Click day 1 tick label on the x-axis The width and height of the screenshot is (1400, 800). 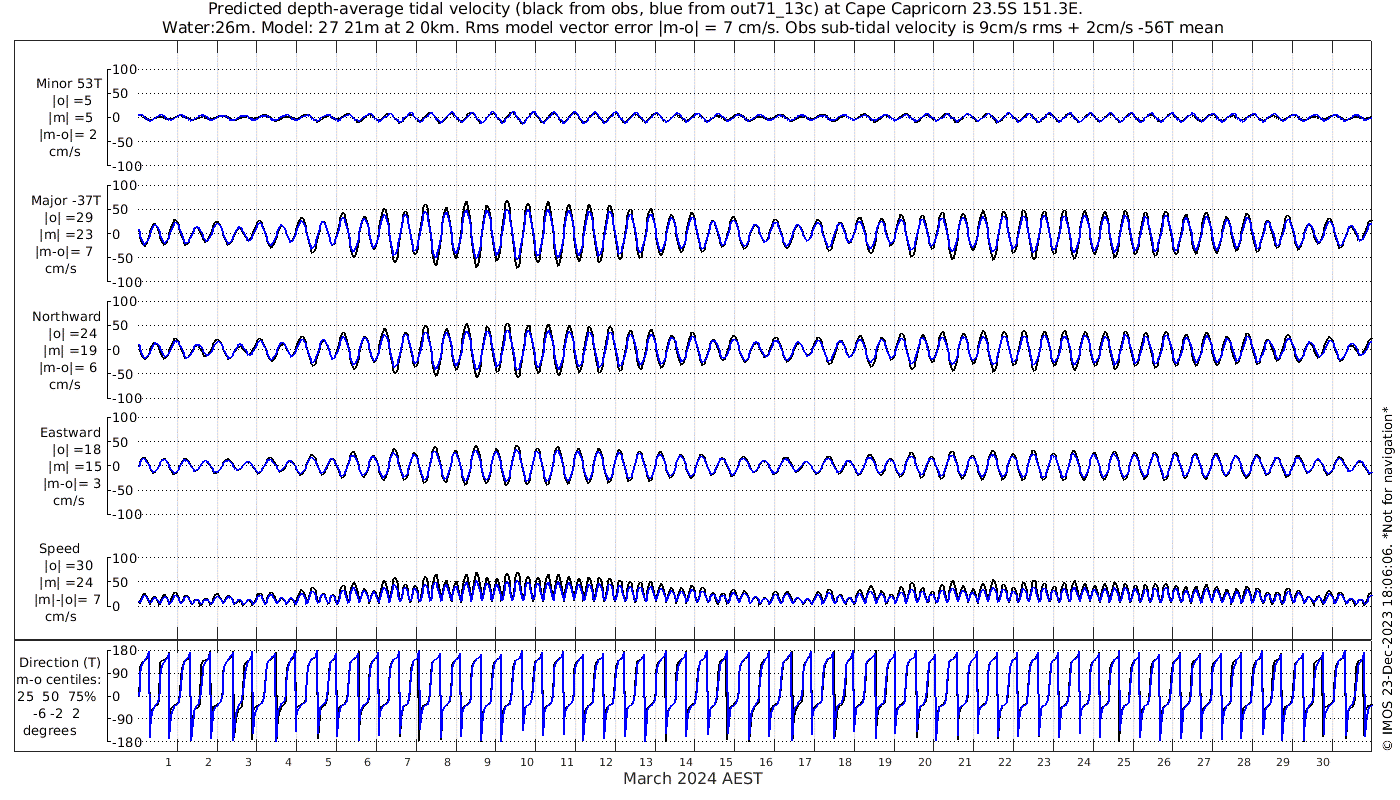click(168, 762)
